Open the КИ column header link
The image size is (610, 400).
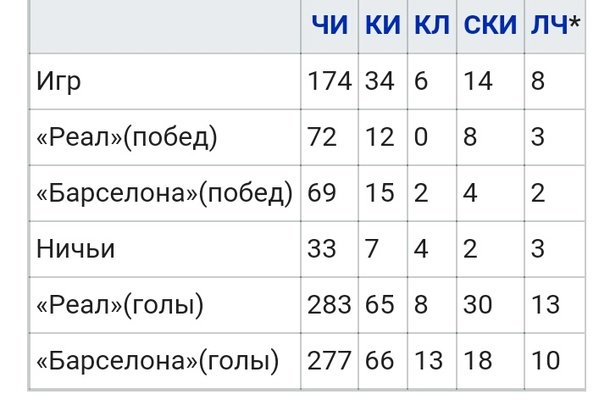[382, 26]
